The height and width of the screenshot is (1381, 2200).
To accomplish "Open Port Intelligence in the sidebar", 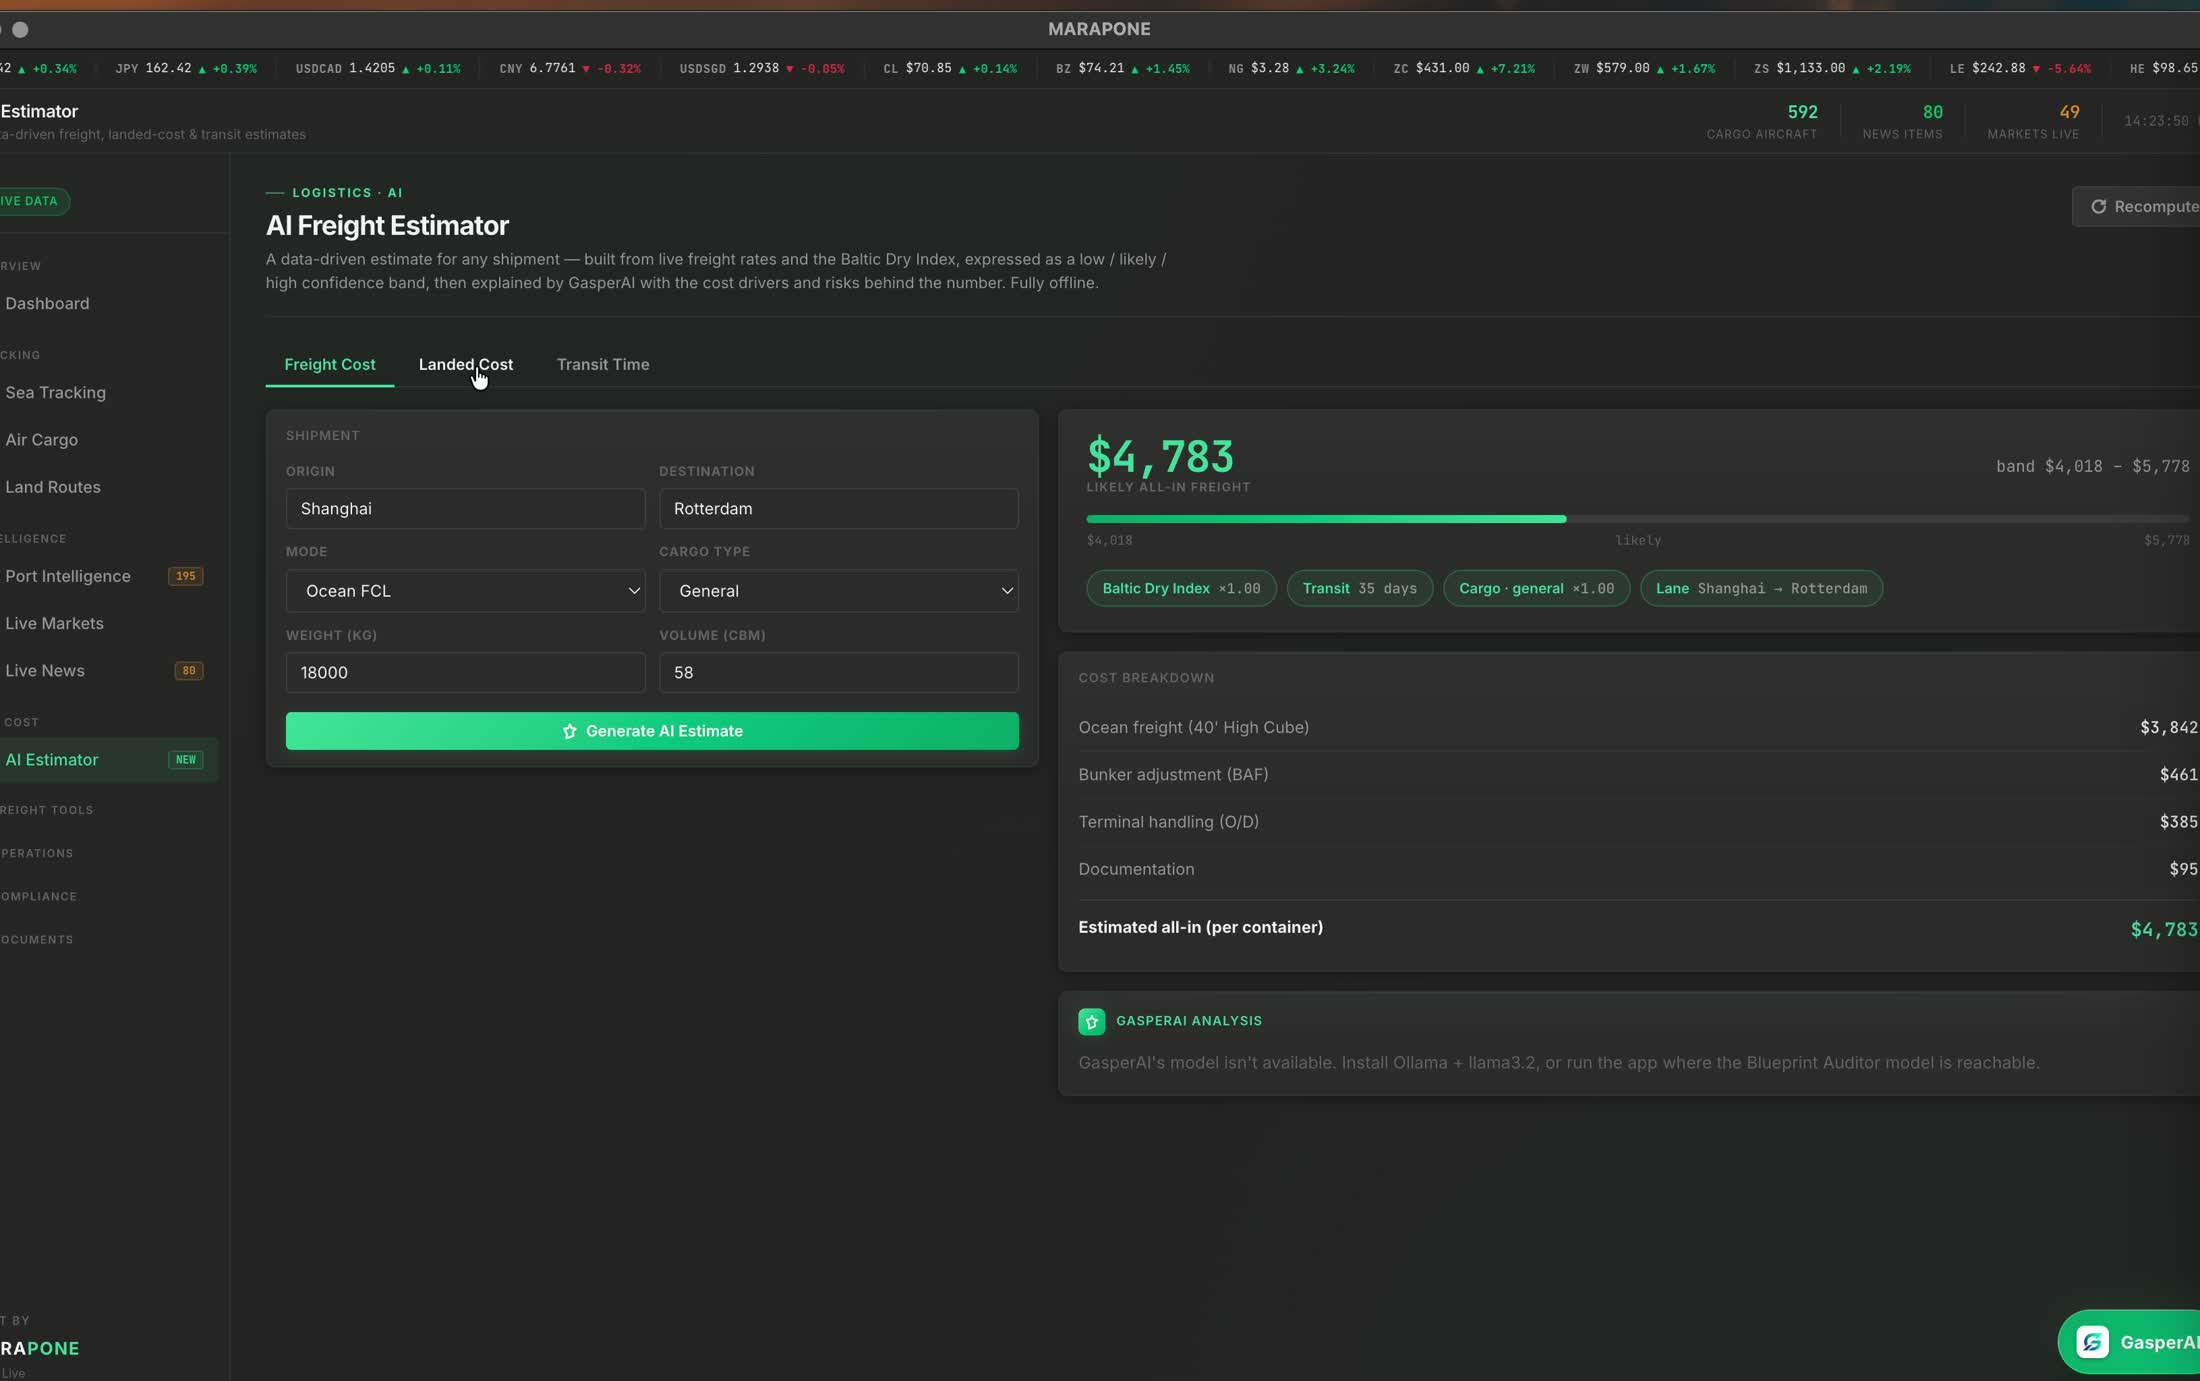I will pyautogui.click(x=108, y=576).
